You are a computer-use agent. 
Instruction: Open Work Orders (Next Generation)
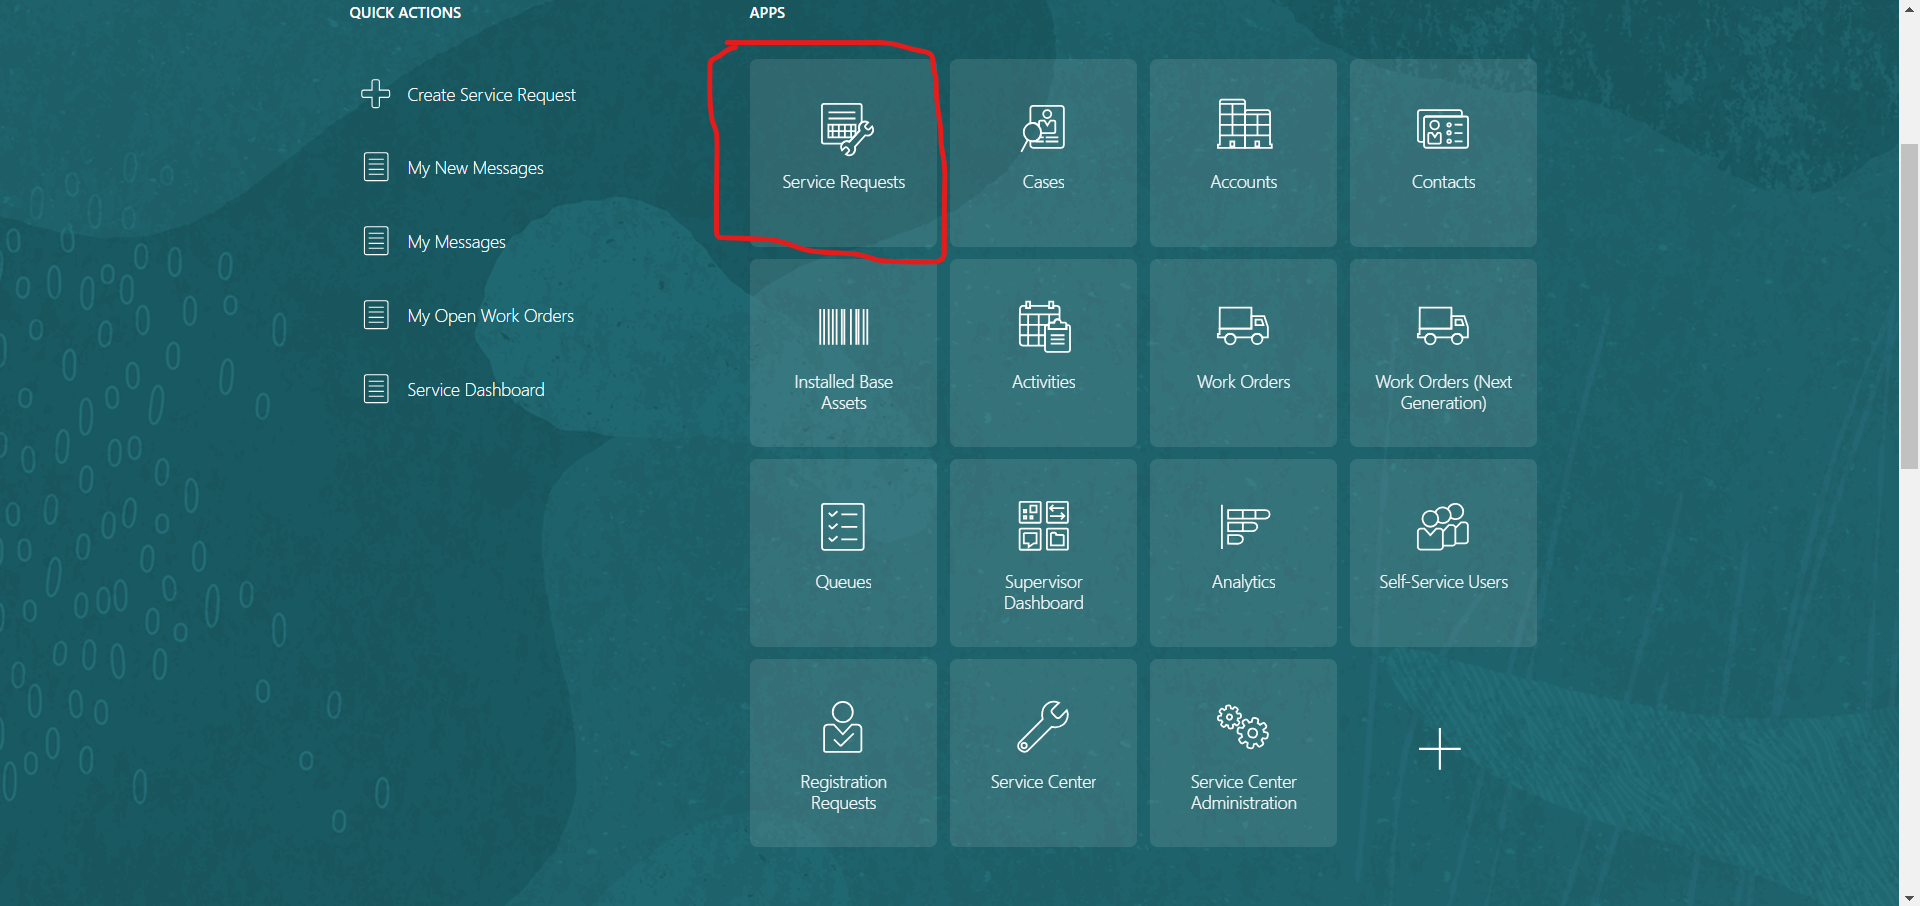[x=1443, y=352]
